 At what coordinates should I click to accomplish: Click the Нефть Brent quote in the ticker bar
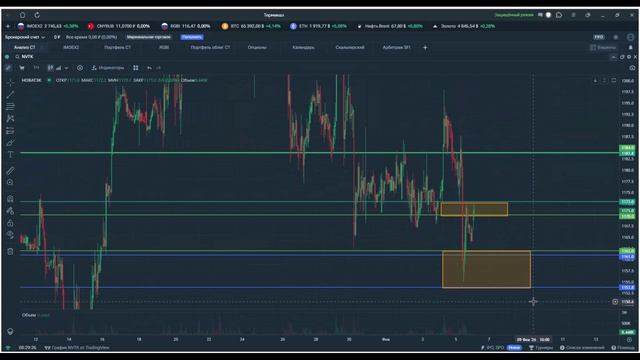(390, 26)
